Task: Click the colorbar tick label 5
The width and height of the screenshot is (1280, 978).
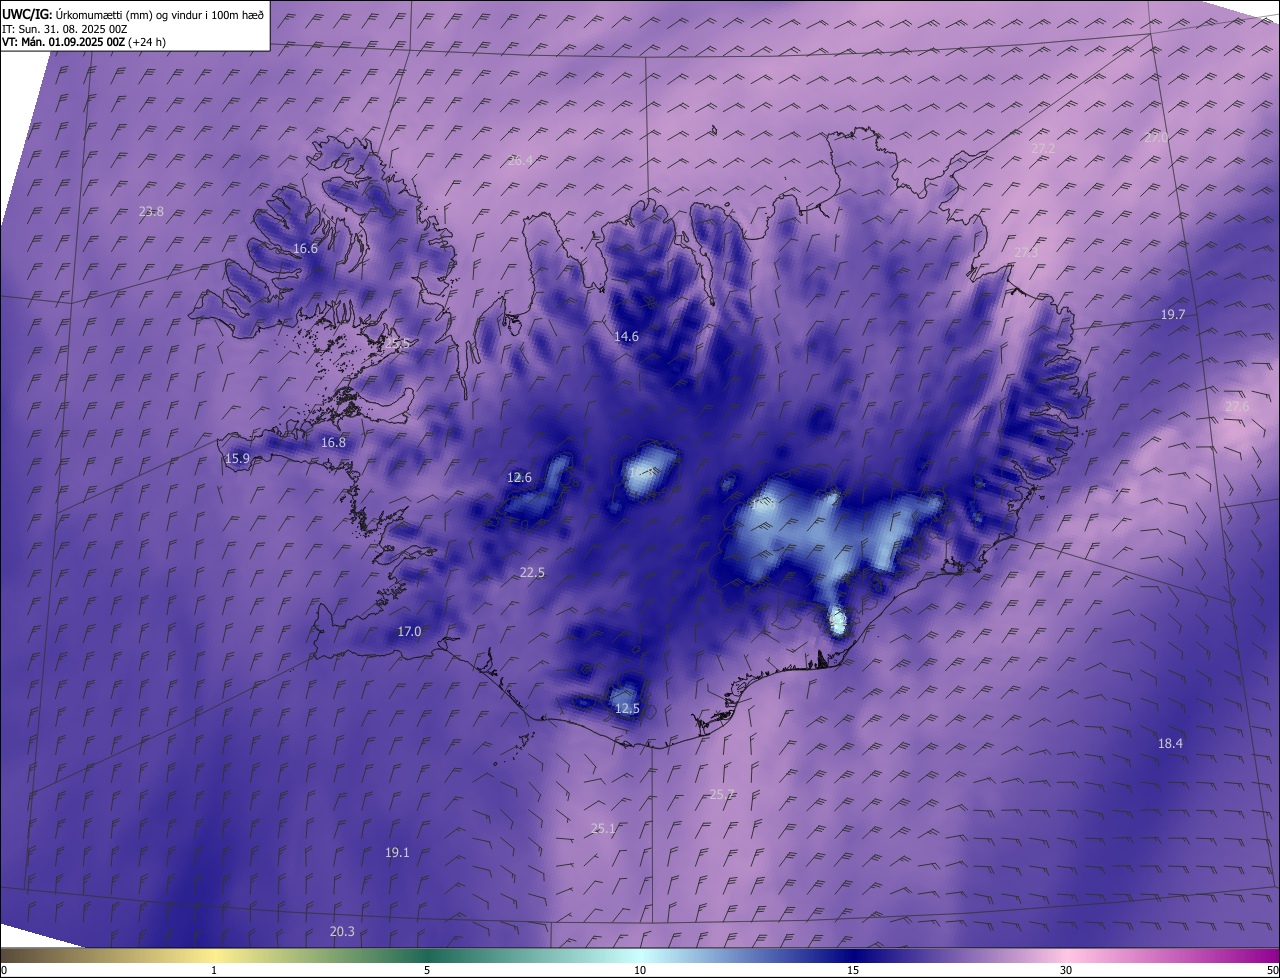Action: pos(427,970)
